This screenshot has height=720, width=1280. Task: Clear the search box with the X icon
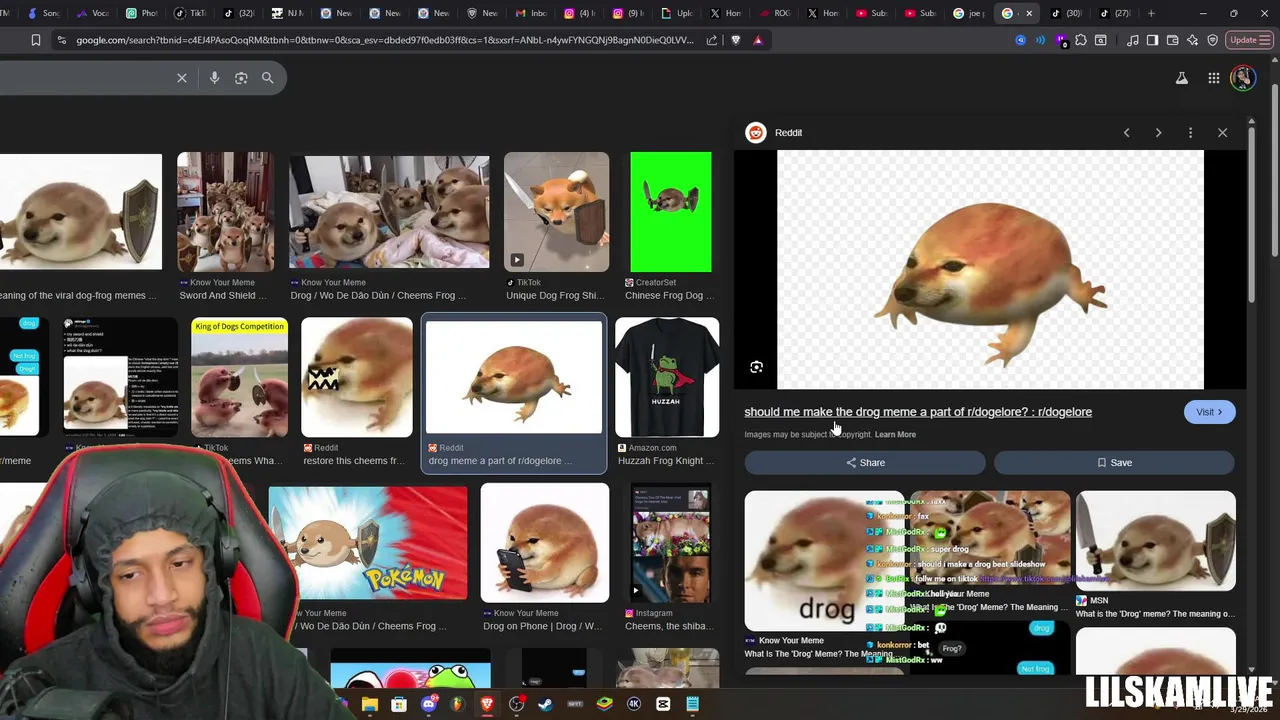[x=182, y=78]
